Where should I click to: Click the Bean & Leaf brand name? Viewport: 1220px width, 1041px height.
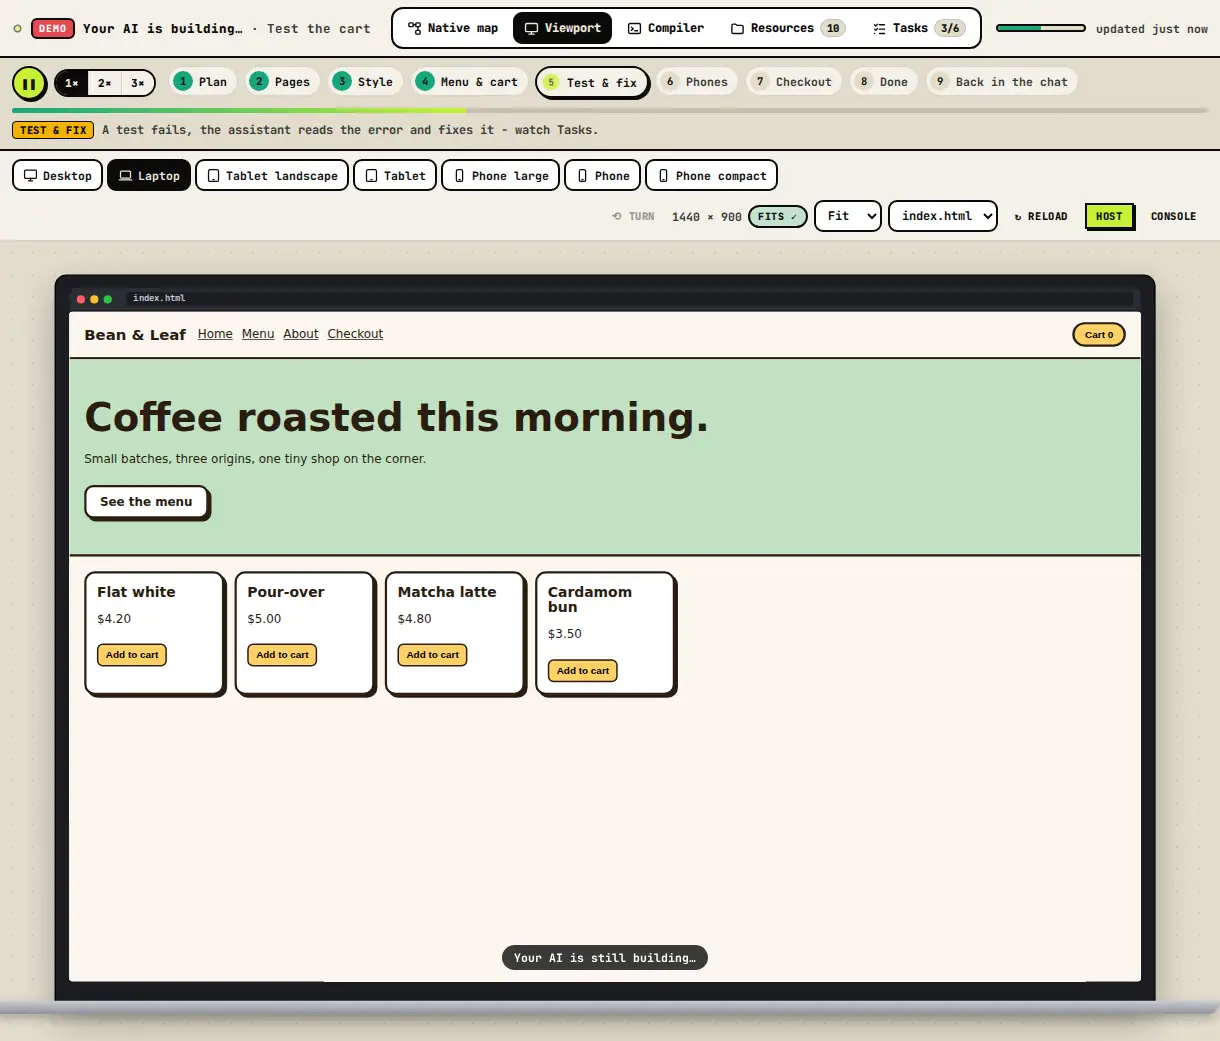pyautogui.click(x=135, y=335)
